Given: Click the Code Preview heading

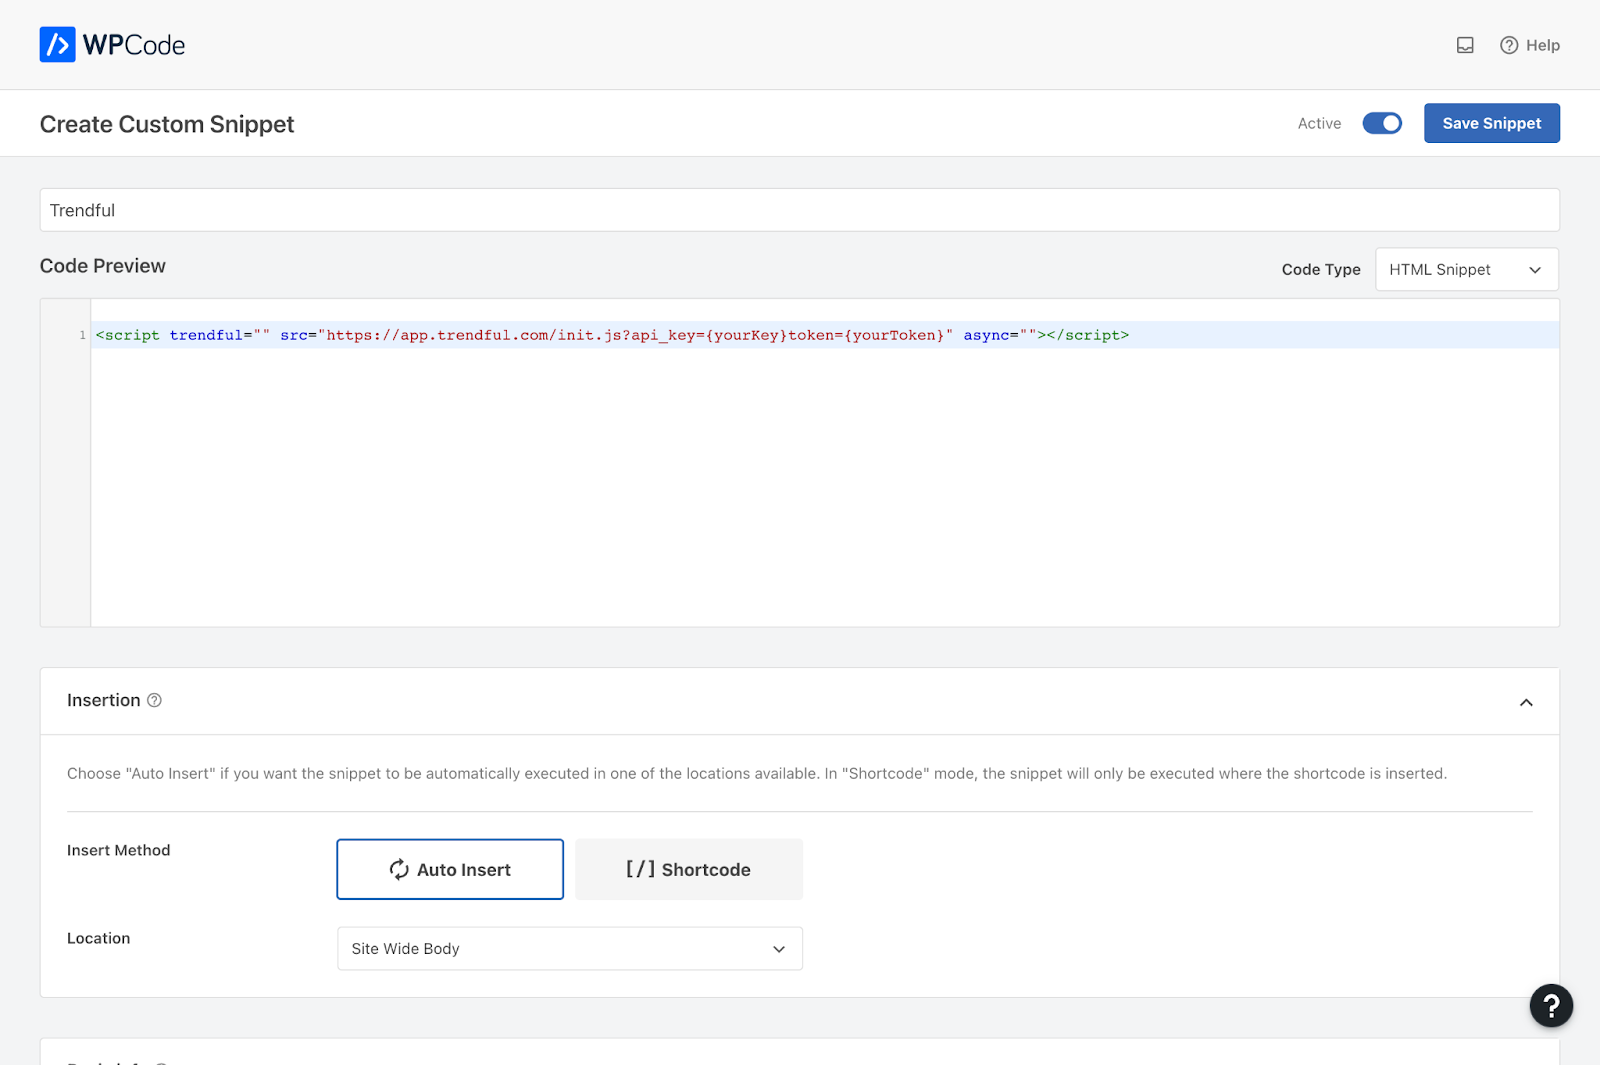Looking at the screenshot, I should click(103, 266).
